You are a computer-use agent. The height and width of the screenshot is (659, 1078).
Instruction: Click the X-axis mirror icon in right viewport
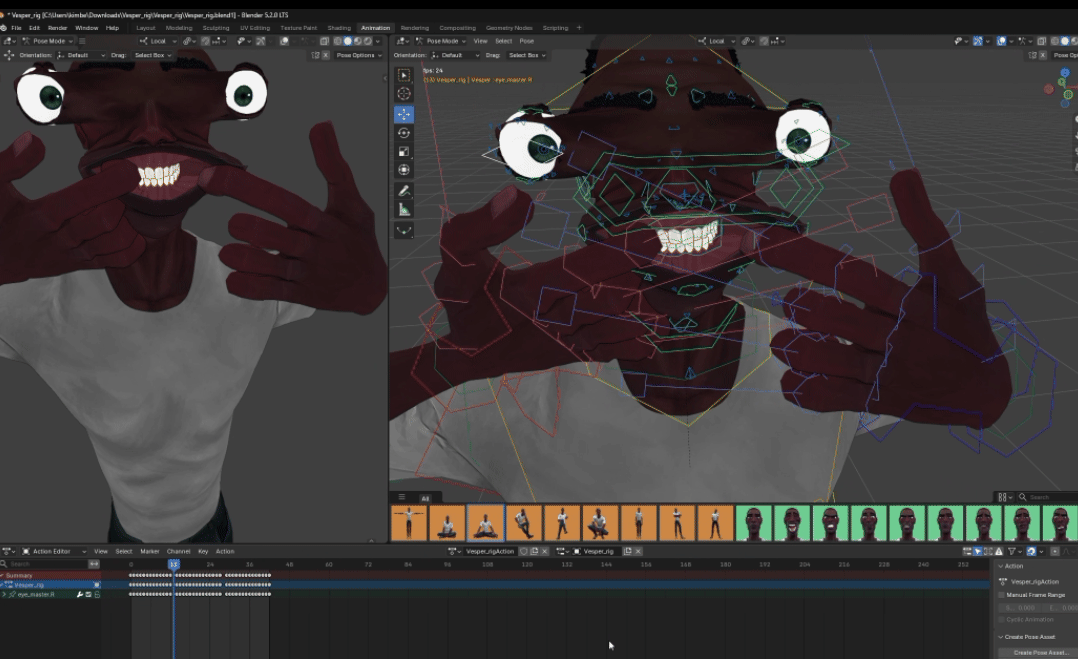1043,55
